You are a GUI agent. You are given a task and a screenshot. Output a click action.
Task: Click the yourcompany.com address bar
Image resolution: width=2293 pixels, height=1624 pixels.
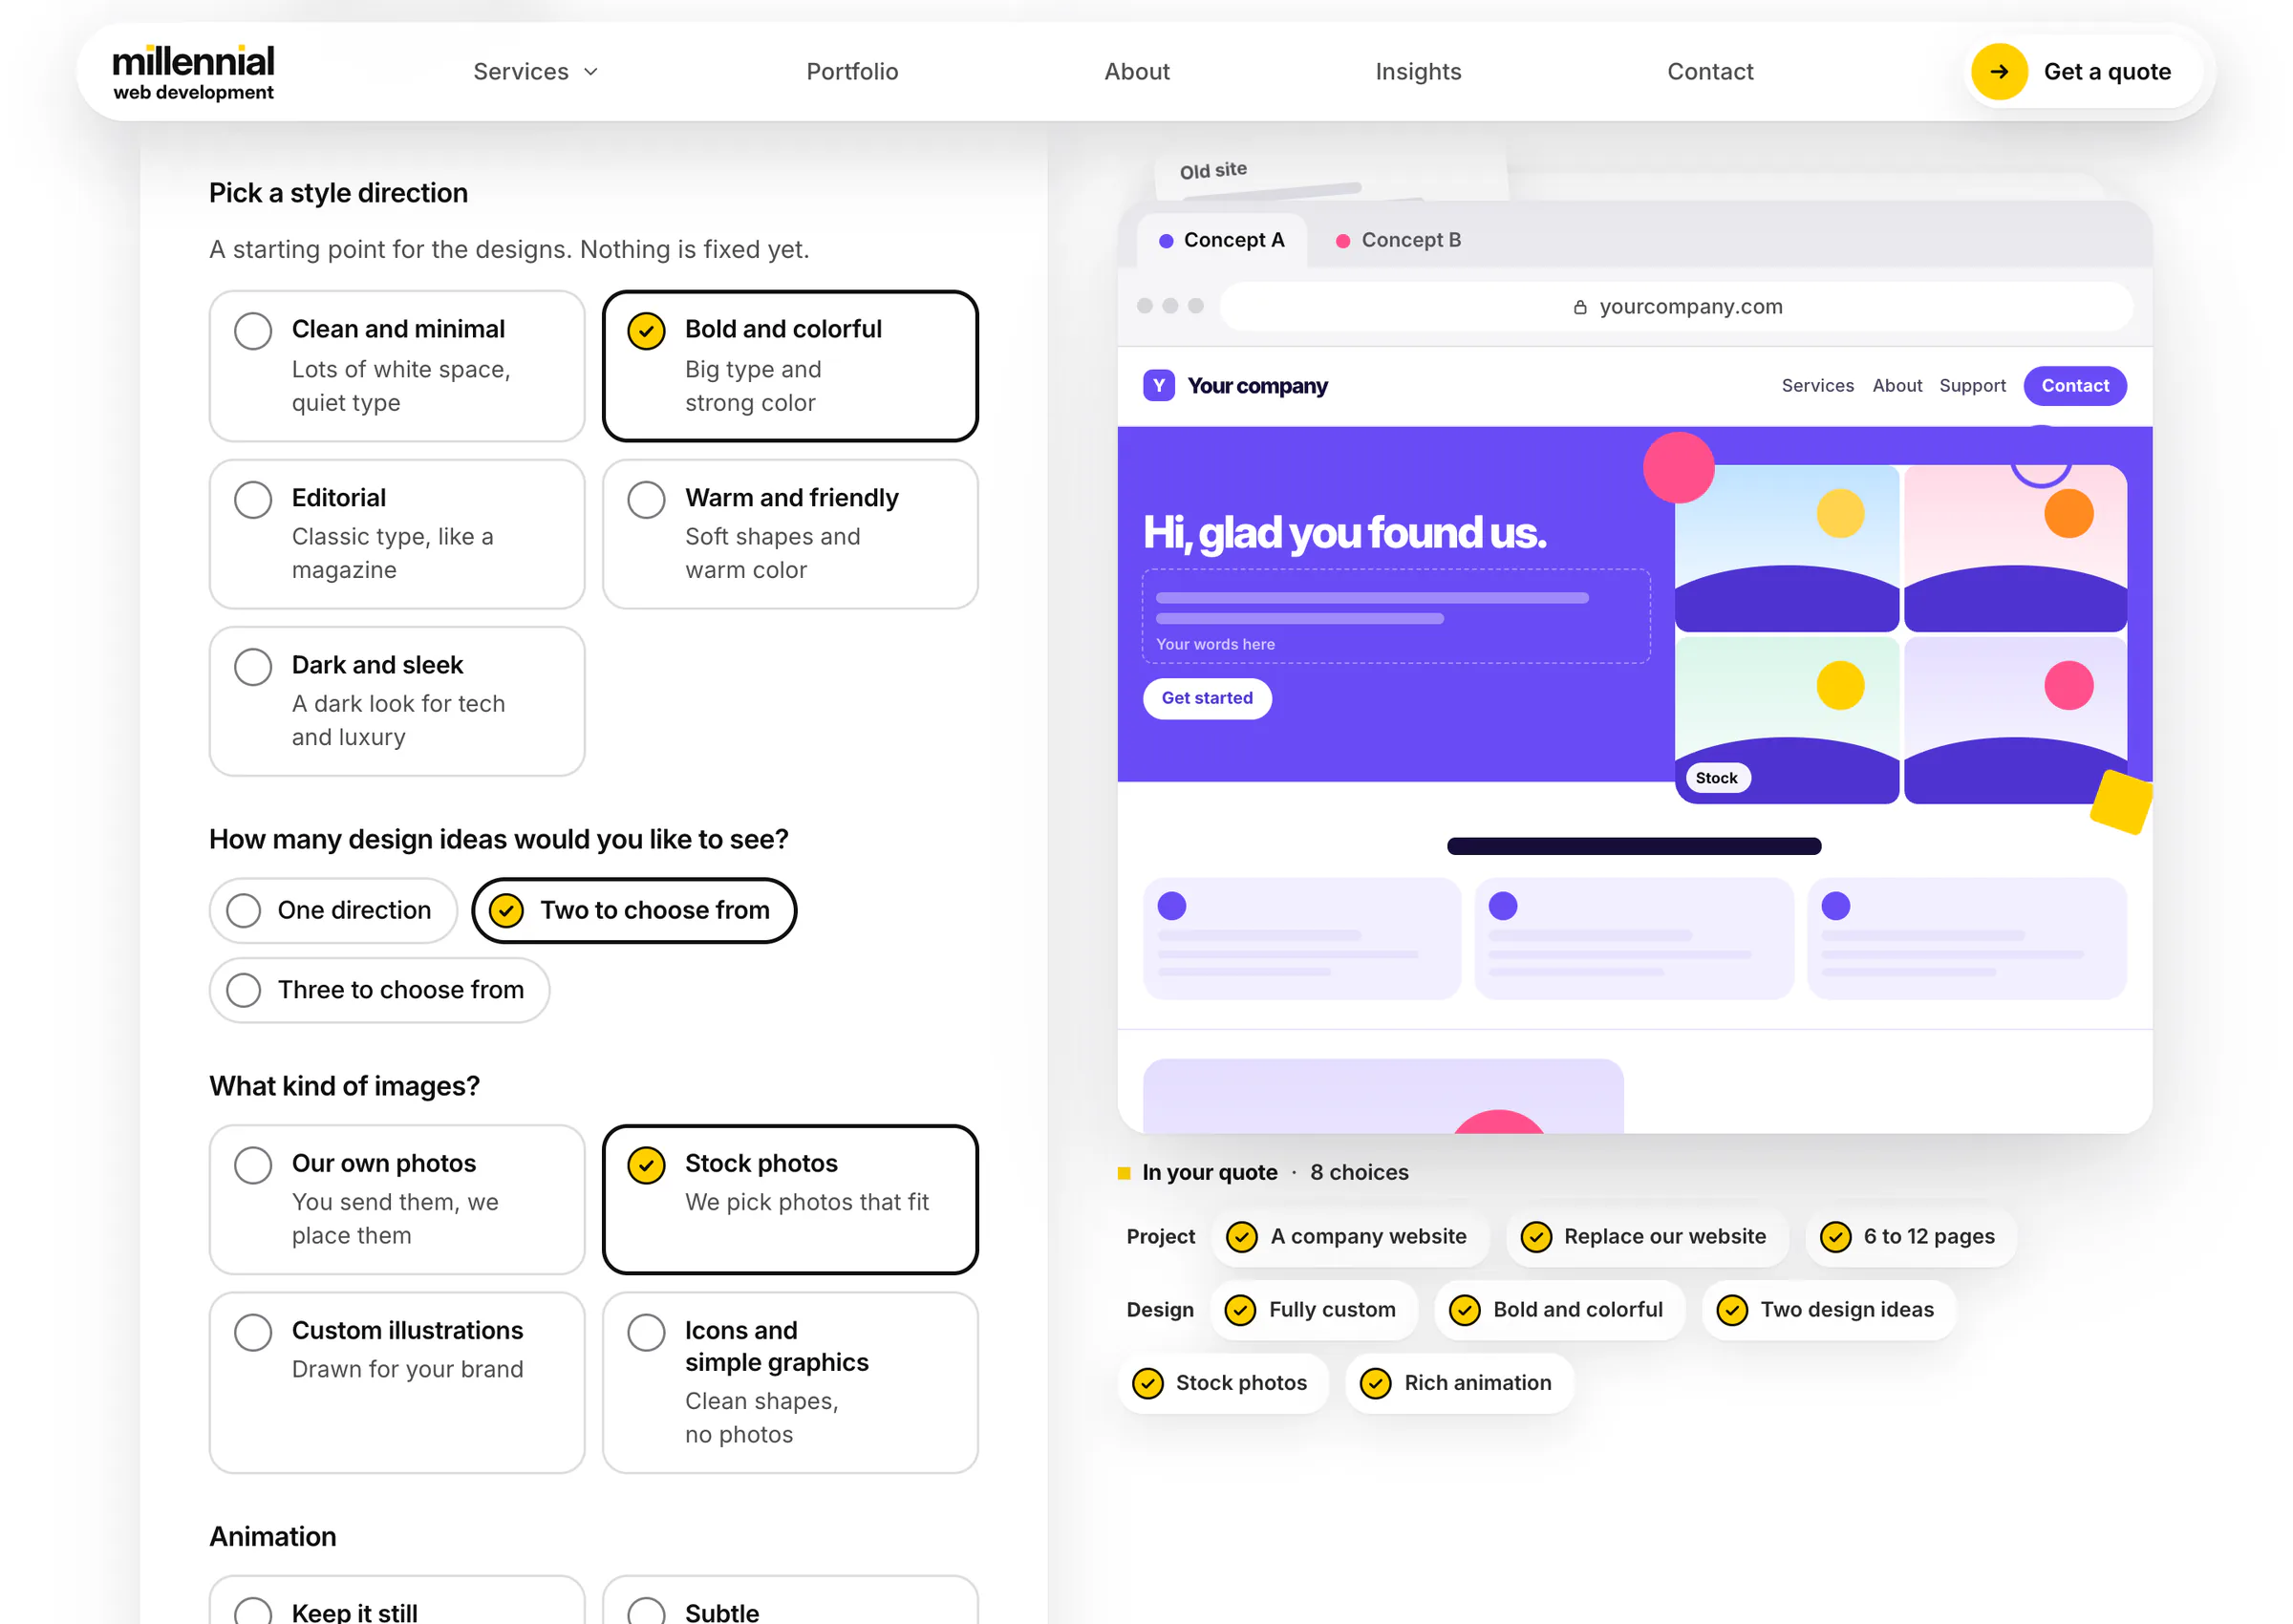point(1675,307)
